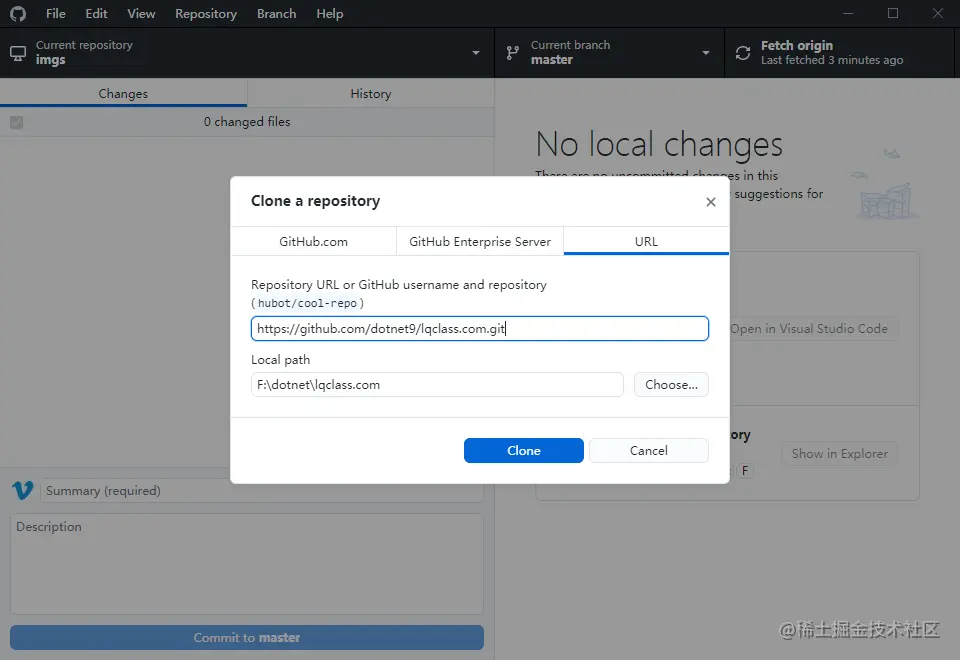Click Show in Explorer button
The width and height of the screenshot is (960, 660).
tap(839, 454)
